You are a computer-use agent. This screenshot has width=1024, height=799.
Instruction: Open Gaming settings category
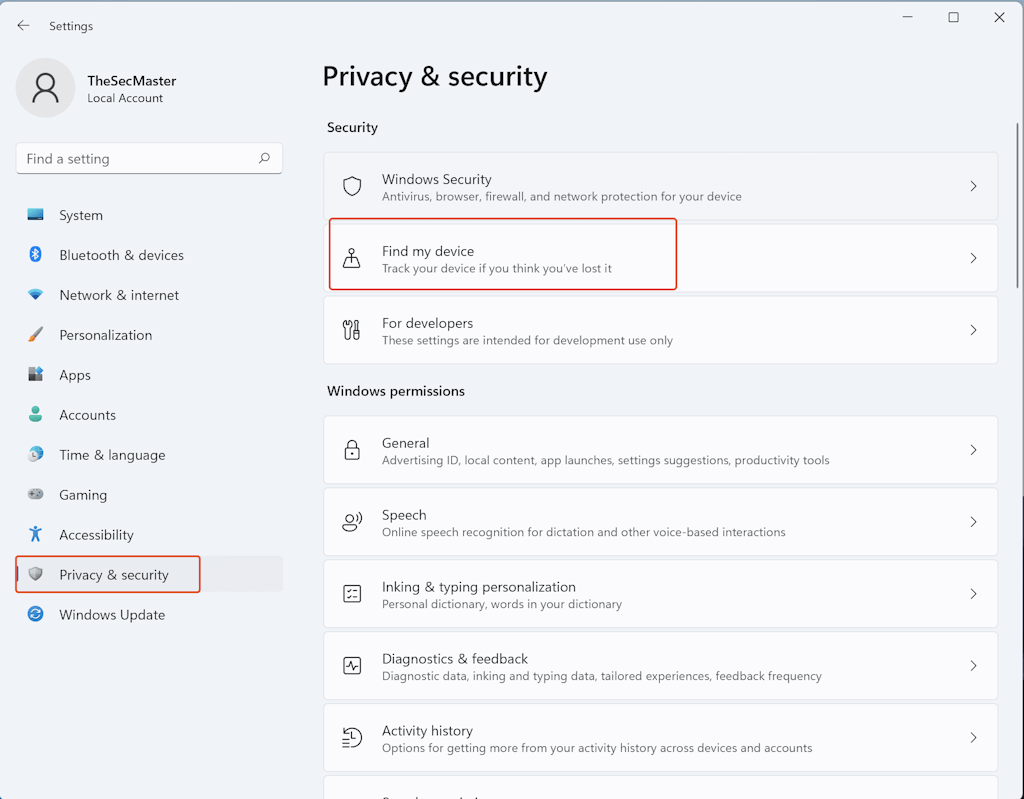[150, 495]
